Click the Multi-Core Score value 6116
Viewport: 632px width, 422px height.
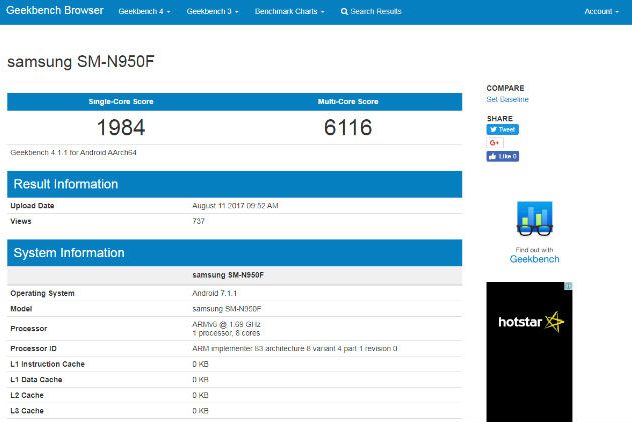point(348,128)
